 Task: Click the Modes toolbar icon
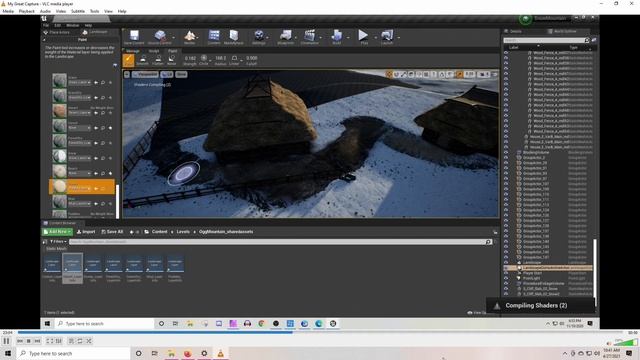[189, 37]
